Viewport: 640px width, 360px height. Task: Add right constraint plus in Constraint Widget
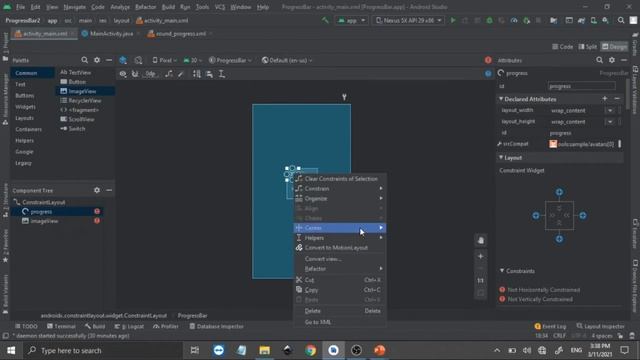583,216
